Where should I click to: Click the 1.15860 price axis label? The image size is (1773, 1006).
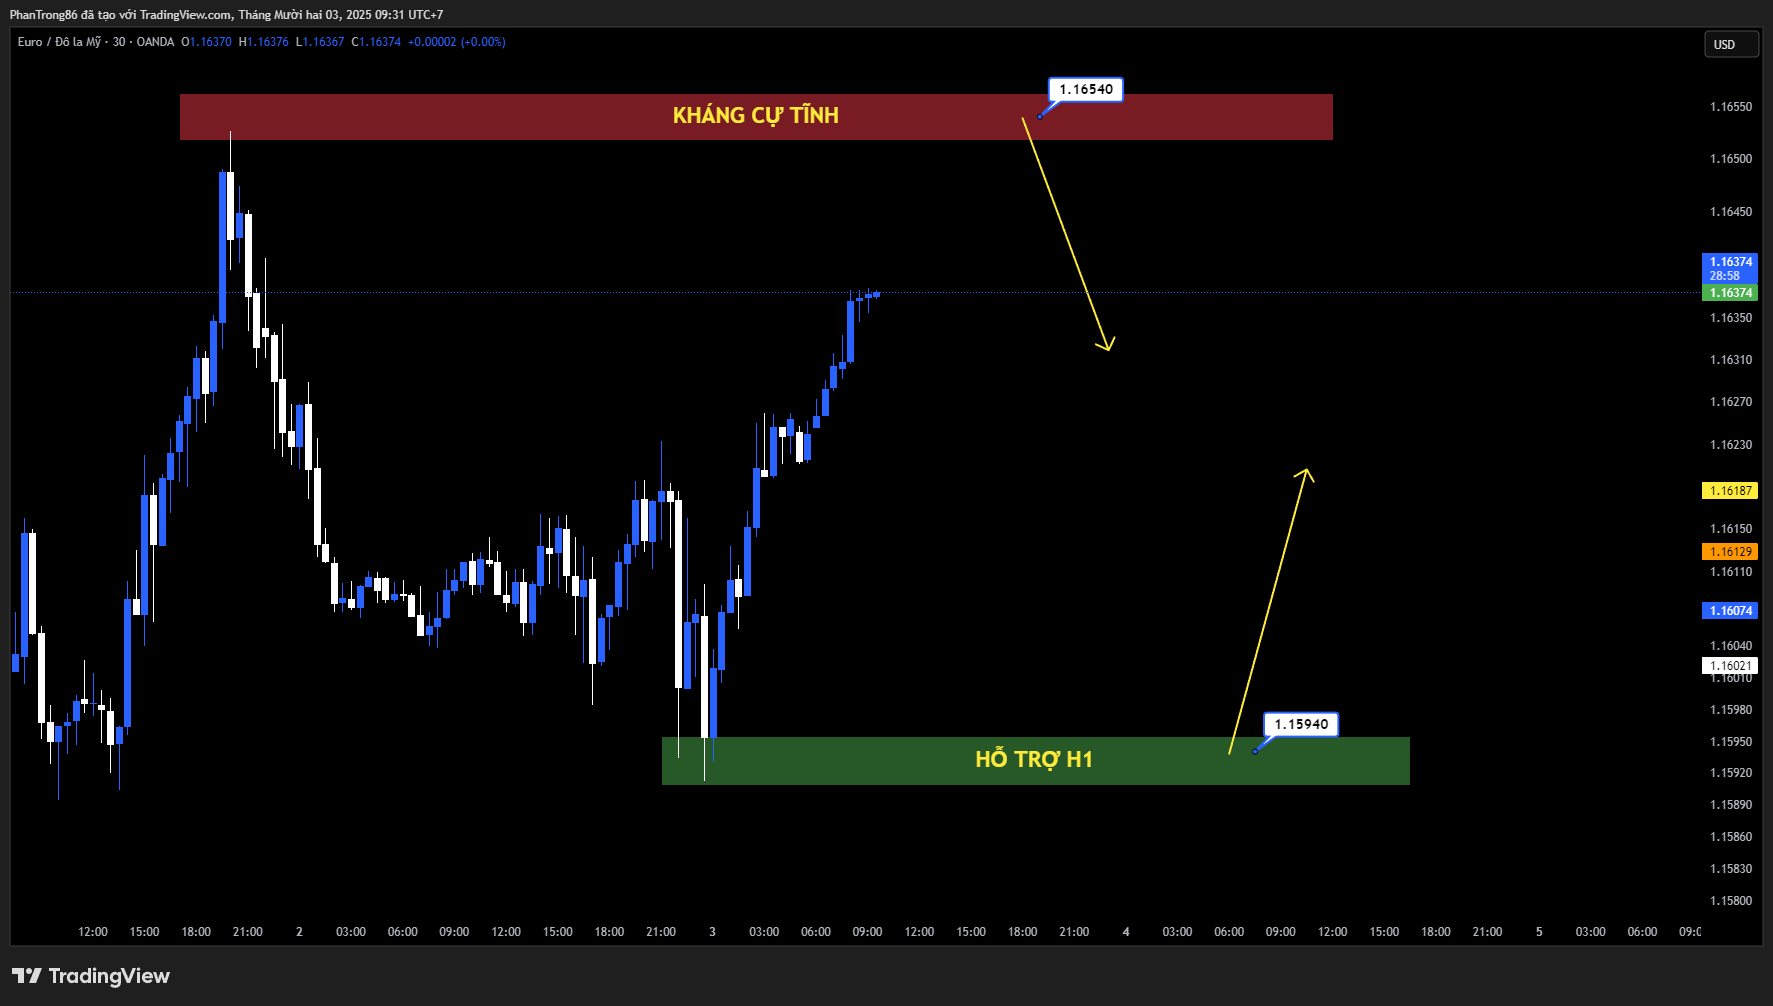click(1731, 837)
